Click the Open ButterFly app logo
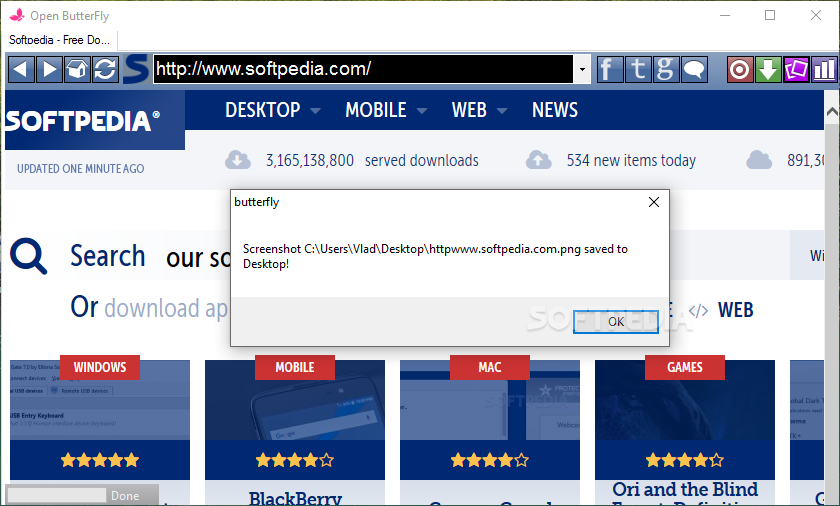The width and height of the screenshot is (840, 506). [x=17, y=15]
